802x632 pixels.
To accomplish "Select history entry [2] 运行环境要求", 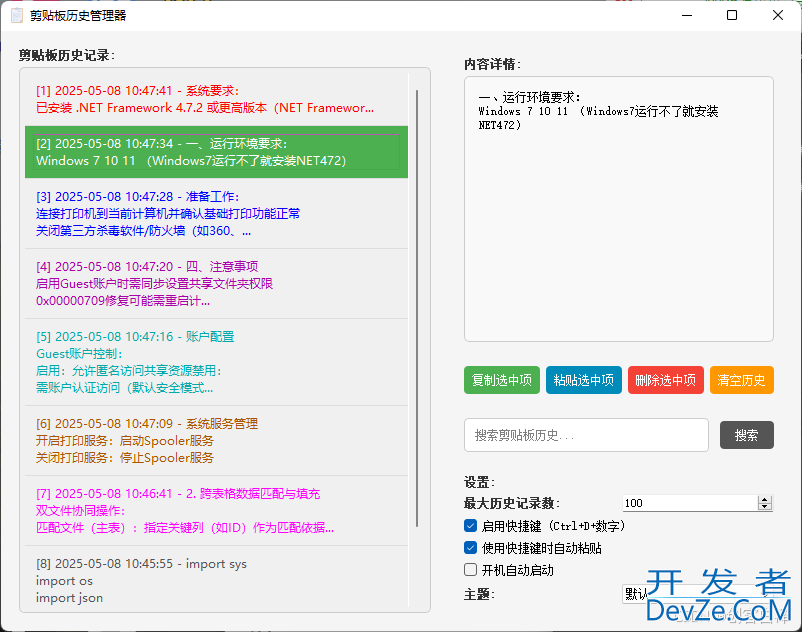I will pyautogui.click(x=216, y=152).
